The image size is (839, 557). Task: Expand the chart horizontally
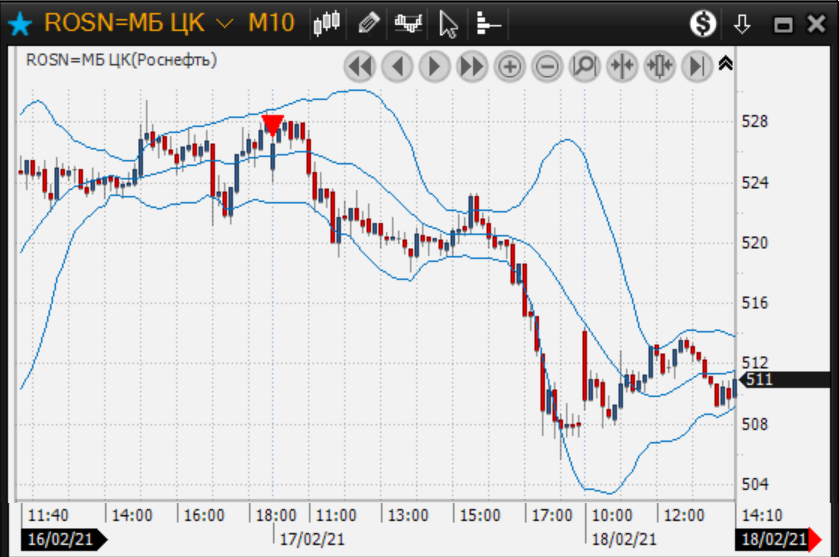tap(660, 67)
